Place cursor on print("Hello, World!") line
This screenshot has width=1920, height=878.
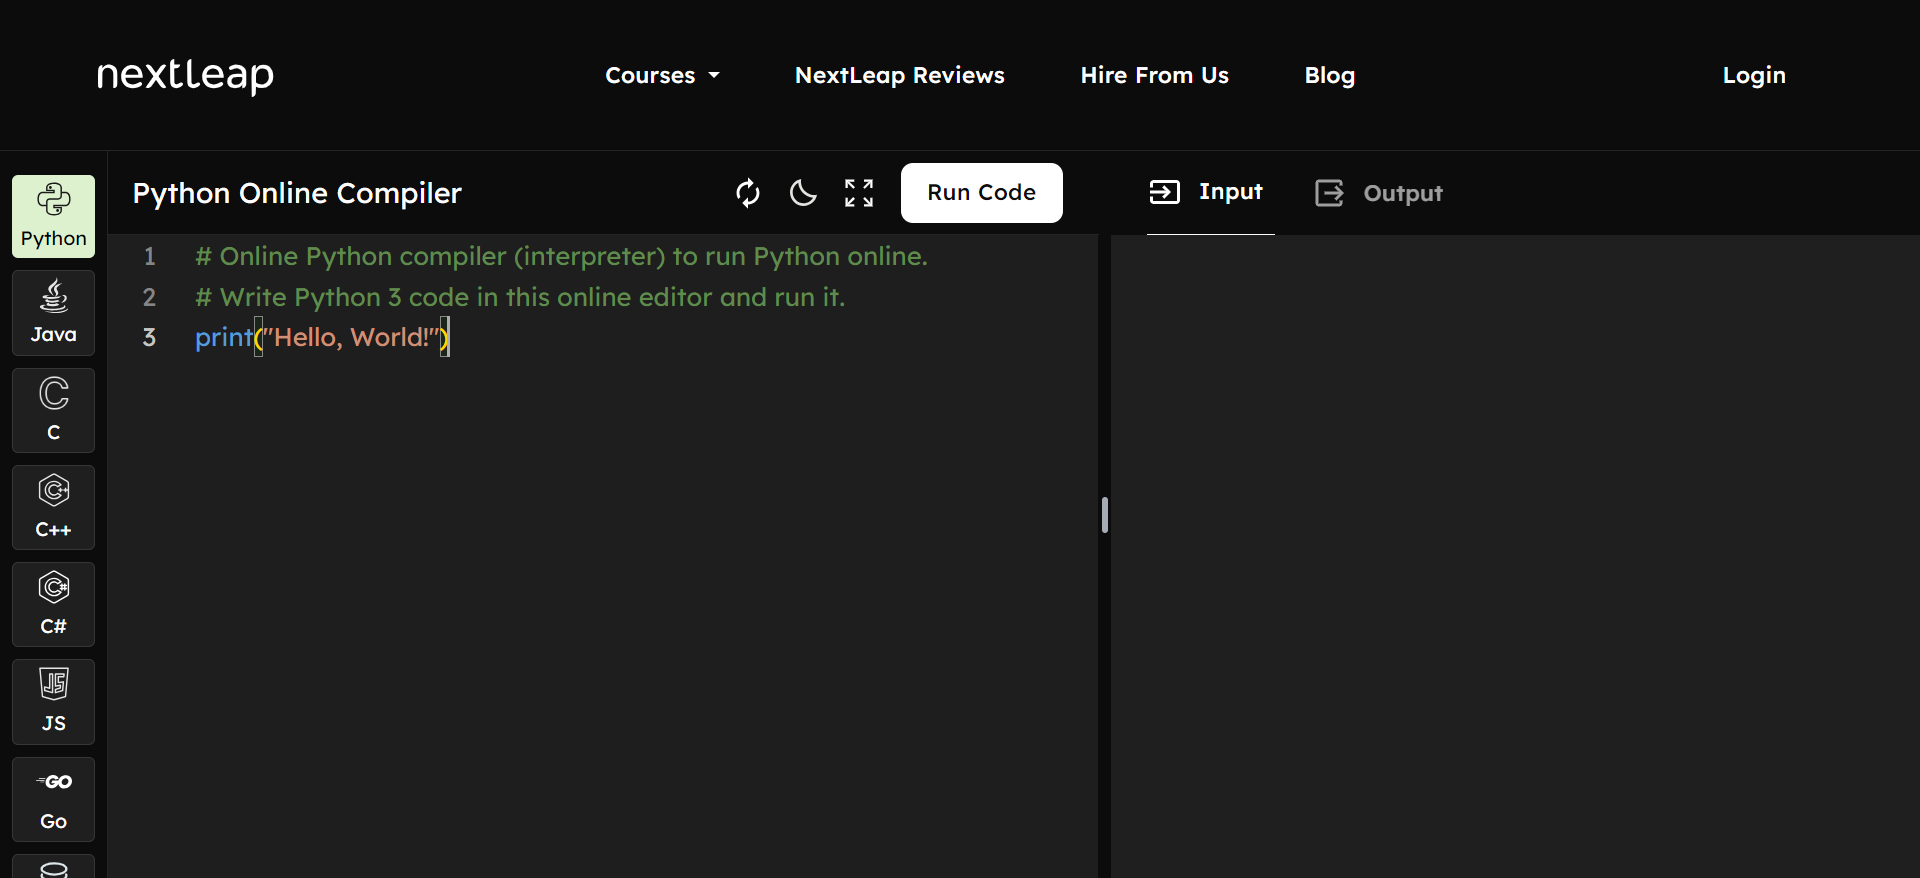coord(322,337)
